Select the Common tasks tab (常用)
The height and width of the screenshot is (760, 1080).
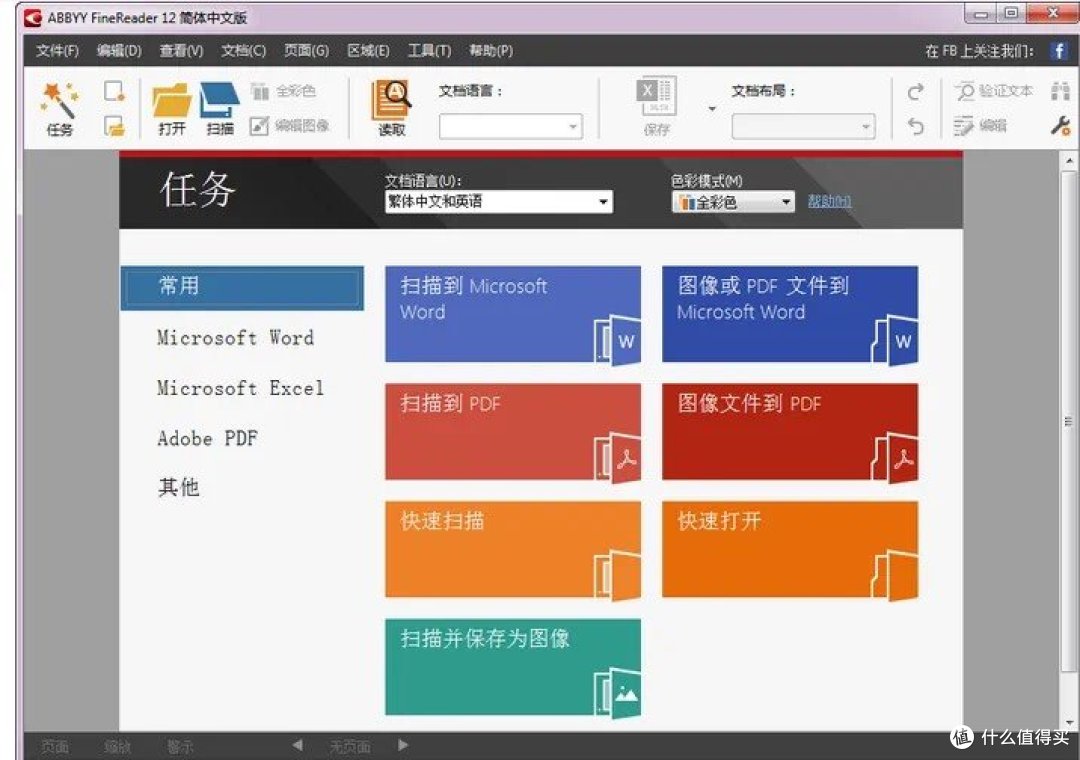click(x=242, y=287)
